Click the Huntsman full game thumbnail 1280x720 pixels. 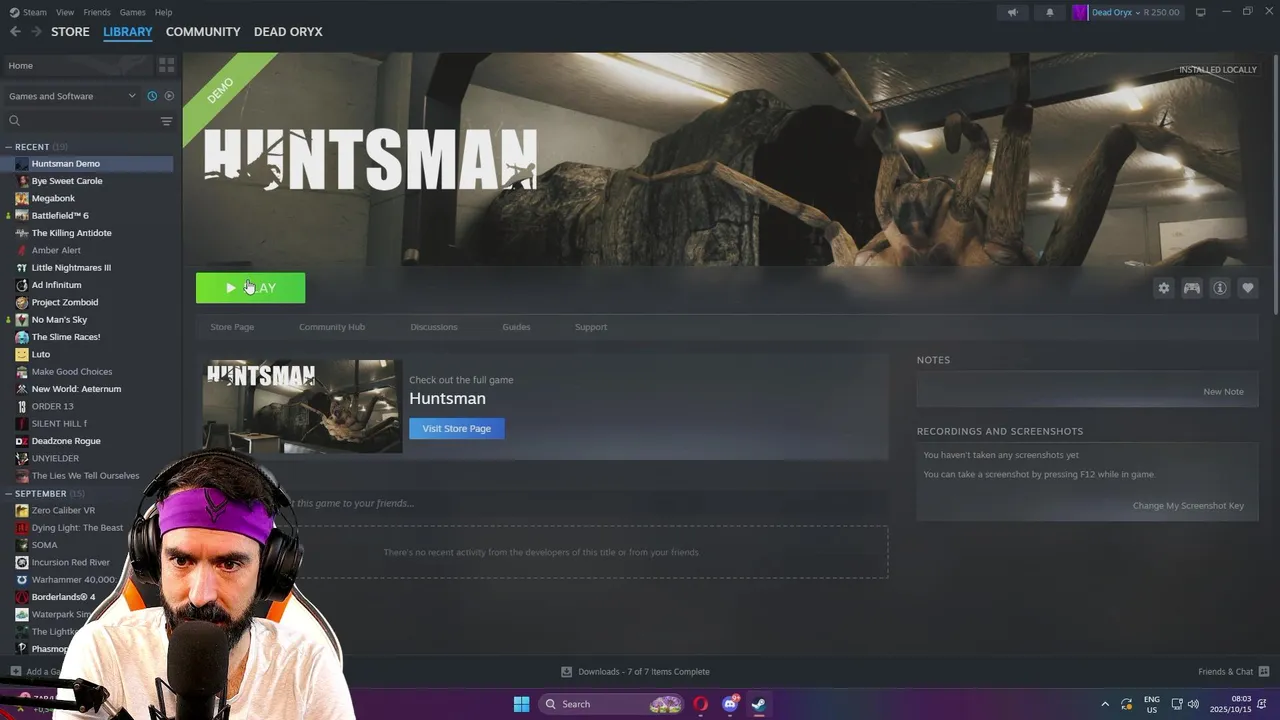coord(302,407)
